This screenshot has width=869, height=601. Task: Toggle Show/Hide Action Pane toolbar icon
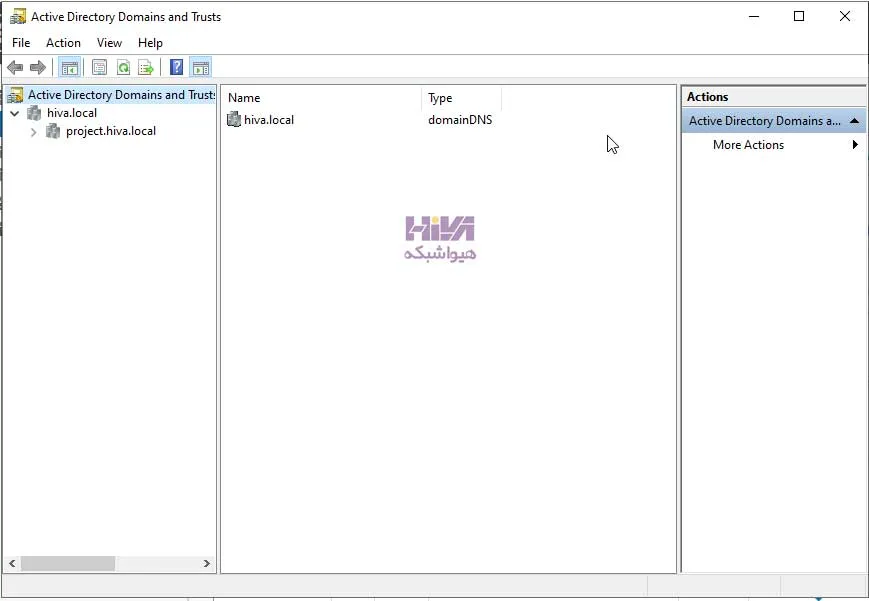click(x=201, y=68)
